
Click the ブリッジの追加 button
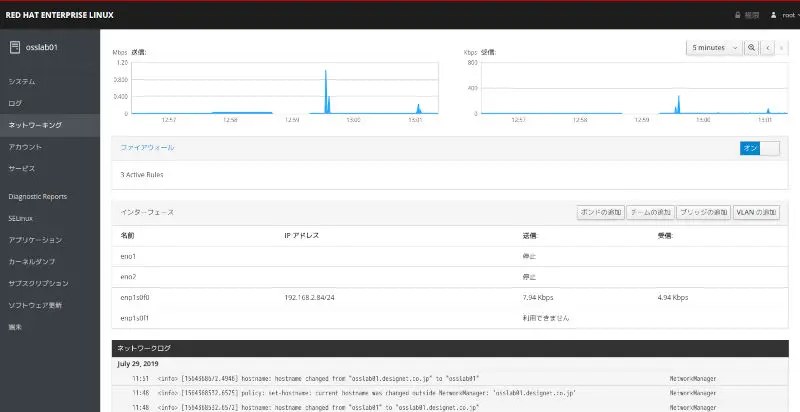(x=704, y=213)
